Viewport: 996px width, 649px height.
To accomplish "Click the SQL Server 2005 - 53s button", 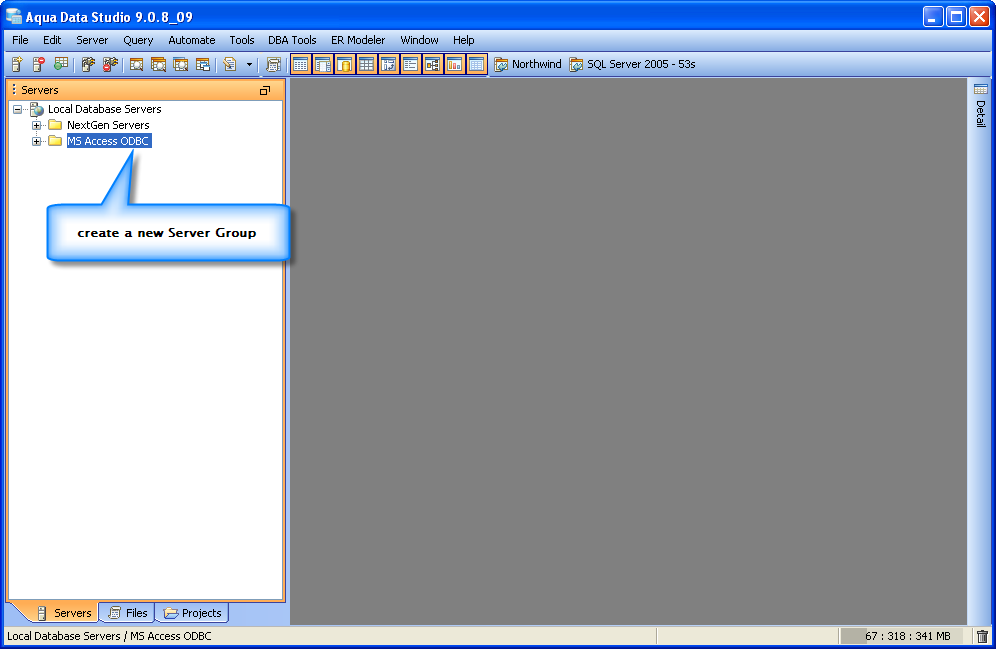I will coord(632,64).
